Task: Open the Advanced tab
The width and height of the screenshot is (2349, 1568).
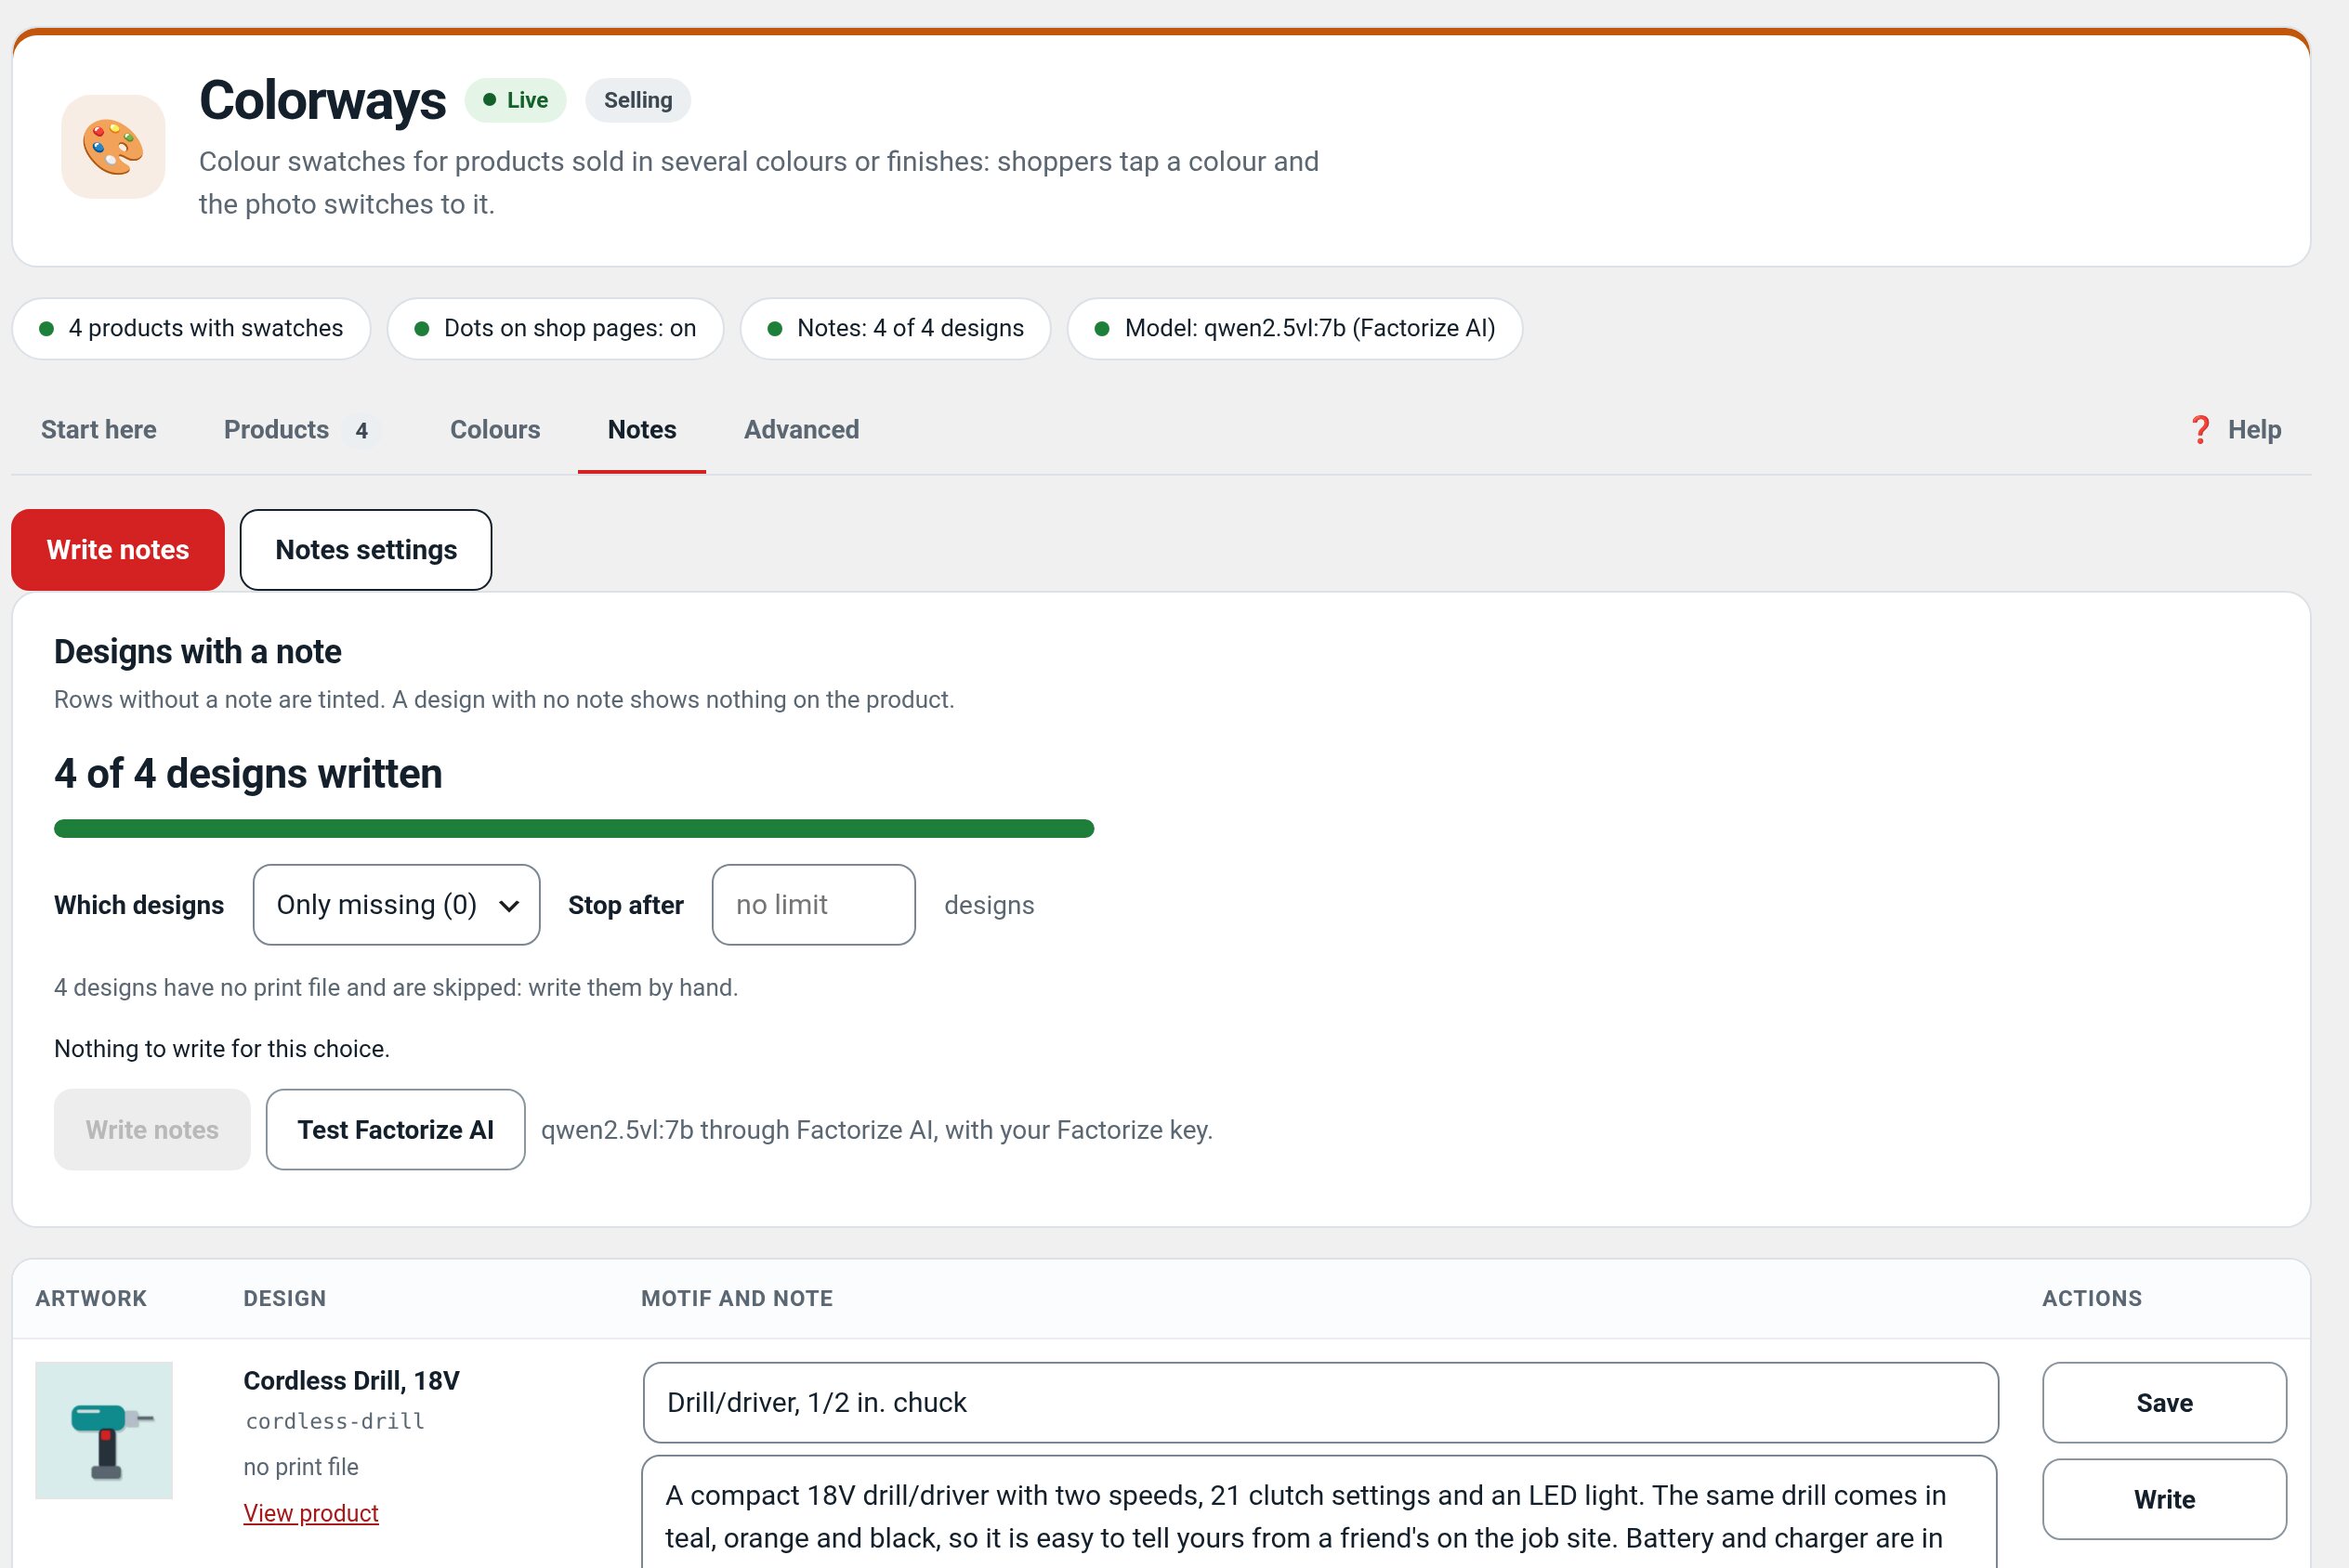Action: pos(801,430)
